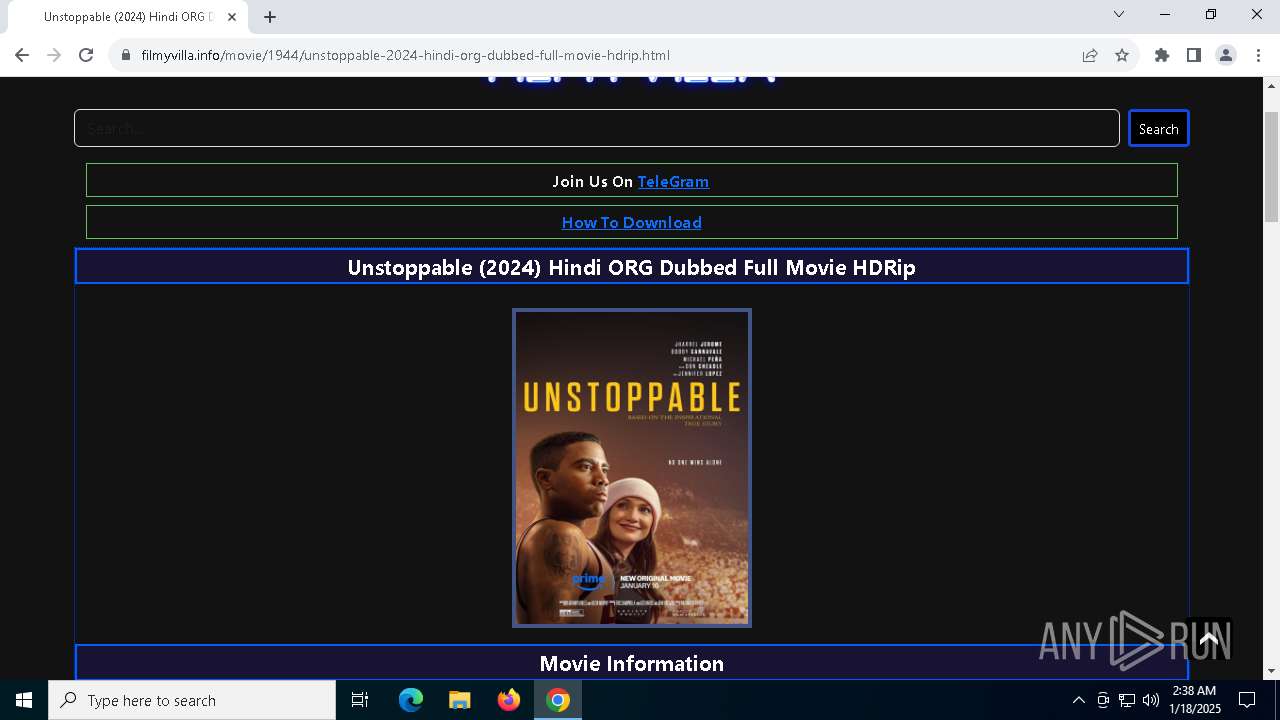This screenshot has width=1280, height=720.
Task: Launch Firefox from taskbar
Action: coord(509,700)
